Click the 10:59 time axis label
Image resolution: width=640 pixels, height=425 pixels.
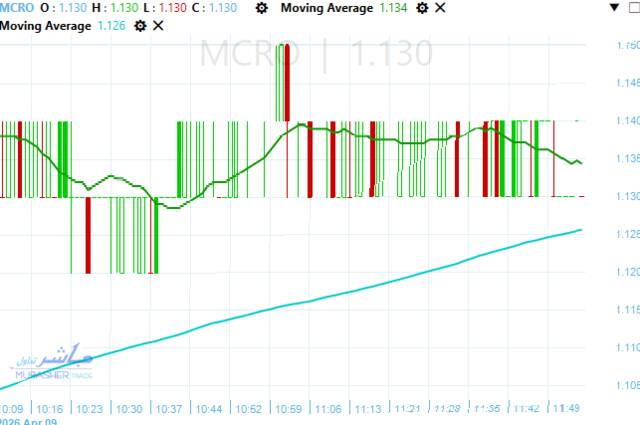point(287,408)
